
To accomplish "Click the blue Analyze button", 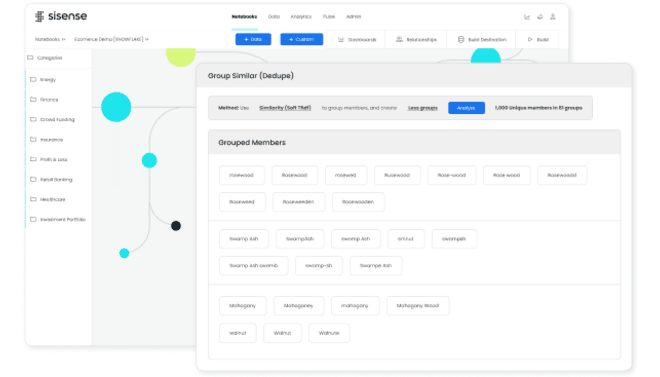I will coord(466,108).
